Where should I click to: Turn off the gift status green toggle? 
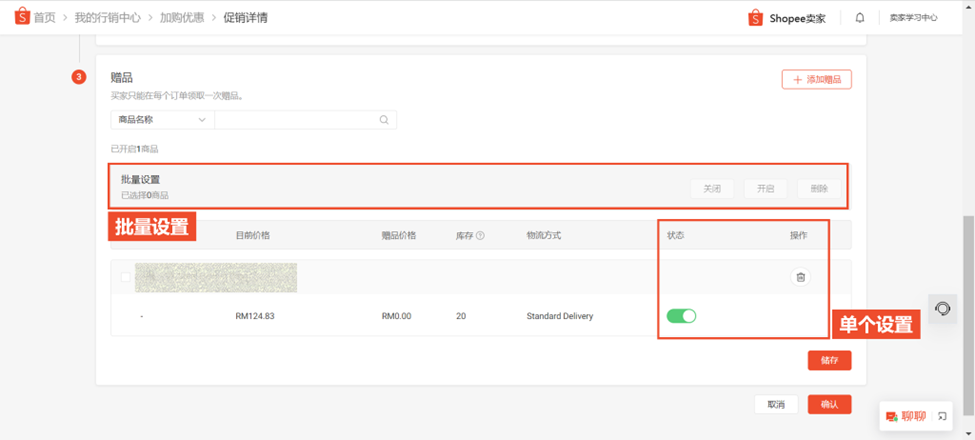pos(682,316)
